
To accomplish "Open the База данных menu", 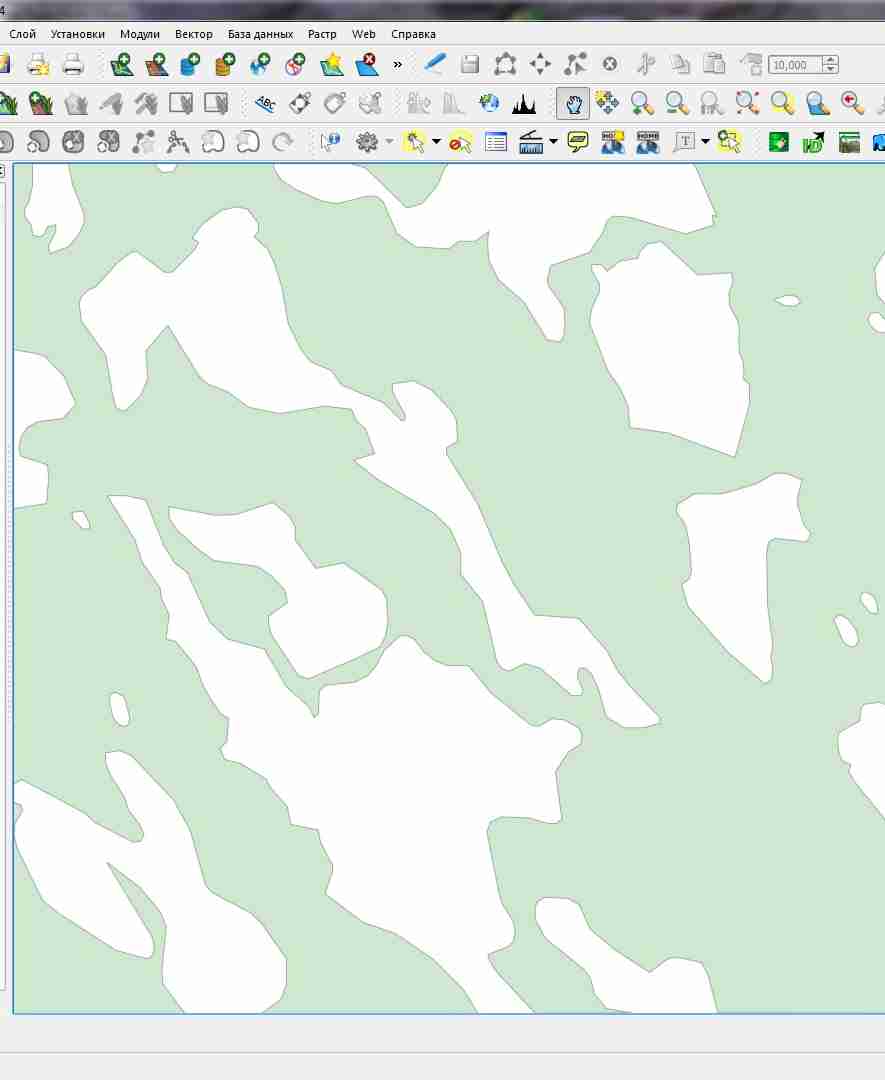I will pyautogui.click(x=260, y=34).
